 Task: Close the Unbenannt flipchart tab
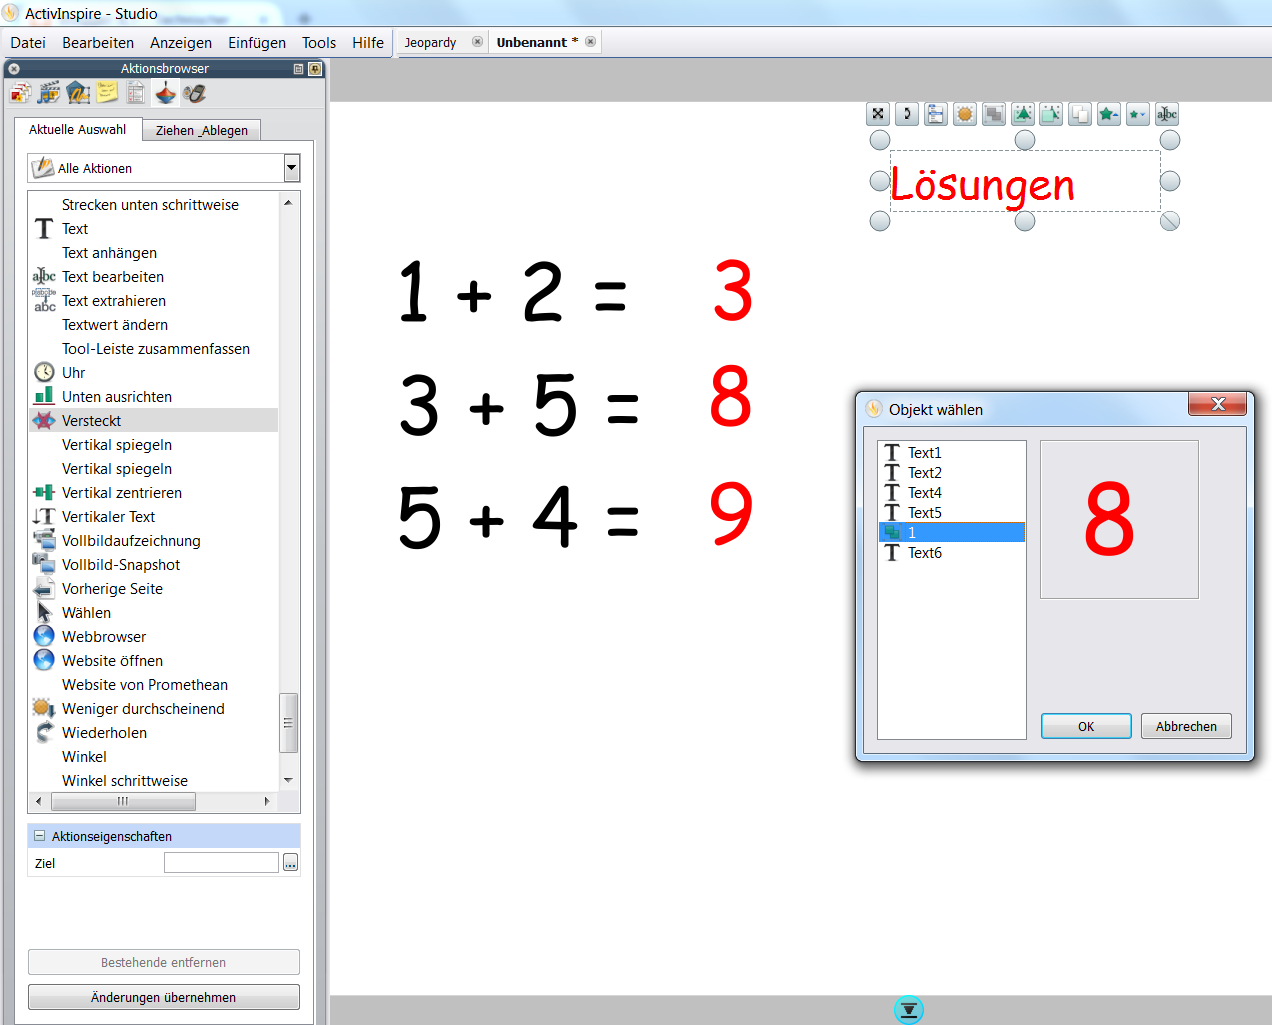coord(590,42)
